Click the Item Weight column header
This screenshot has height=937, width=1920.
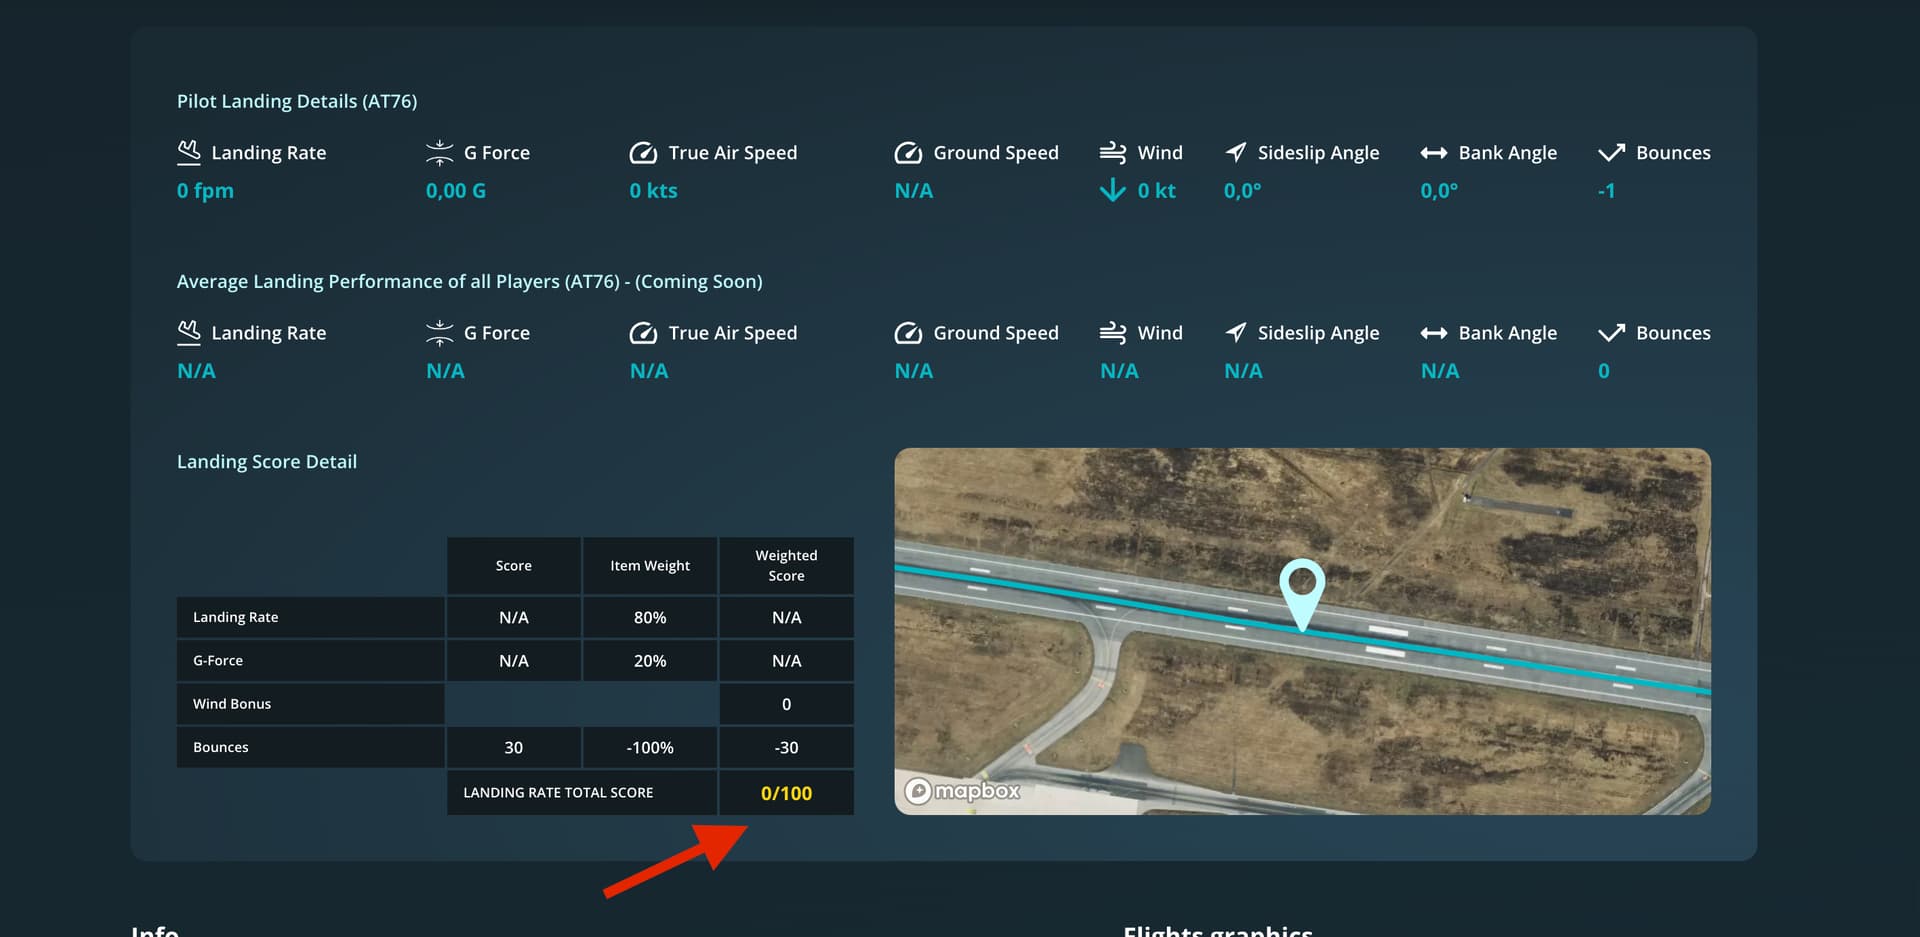pyautogui.click(x=650, y=566)
